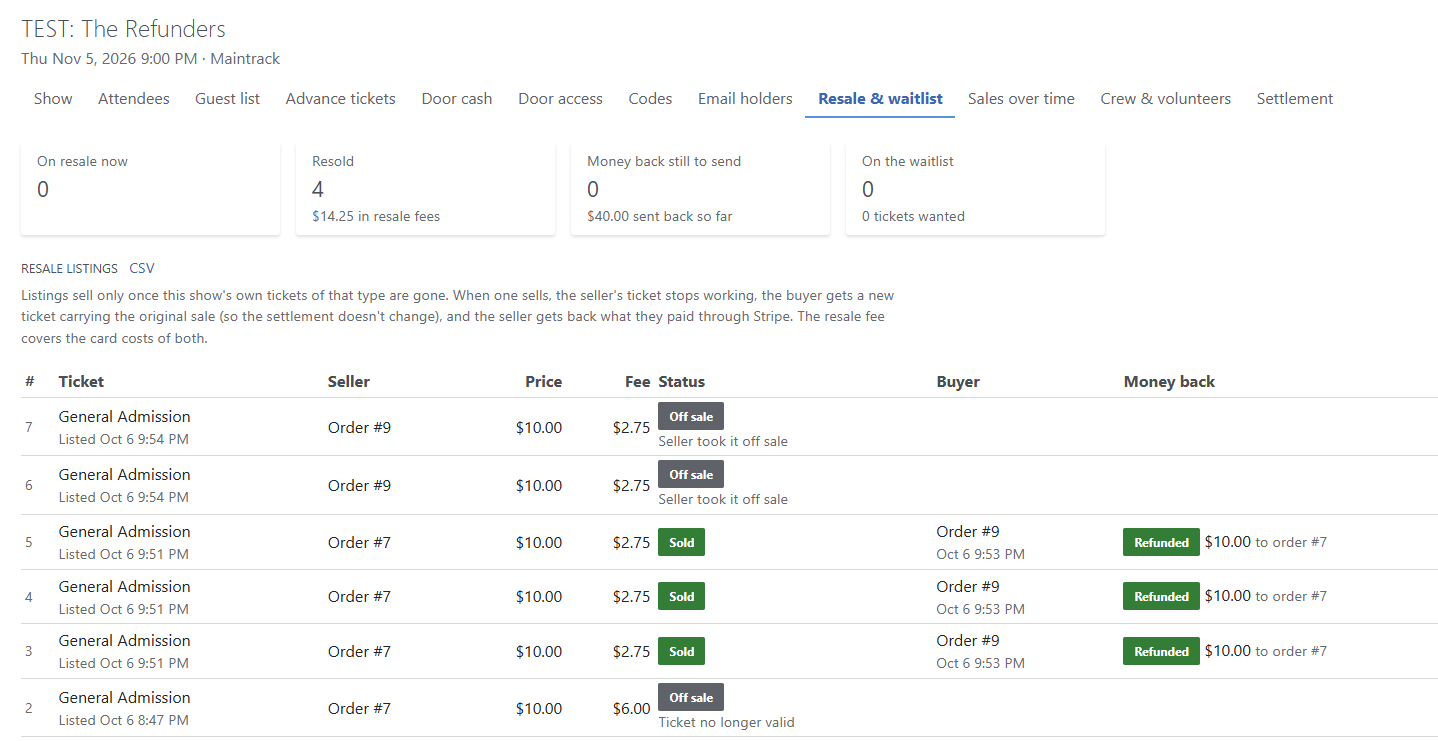
Task: Click the "TEST: The Refunders" show title
Action: [x=124, y=29]
